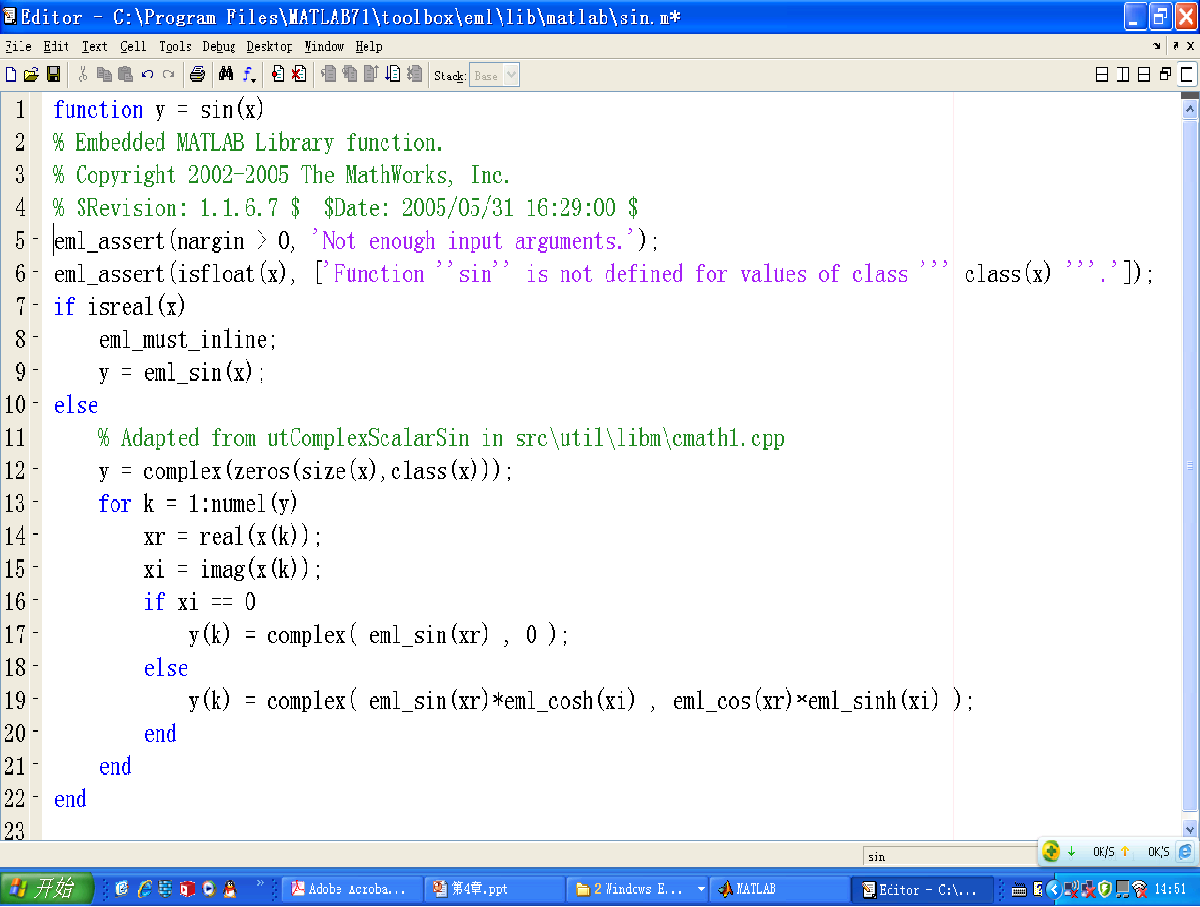Click the Exit debug mode icon

point(414,75)
